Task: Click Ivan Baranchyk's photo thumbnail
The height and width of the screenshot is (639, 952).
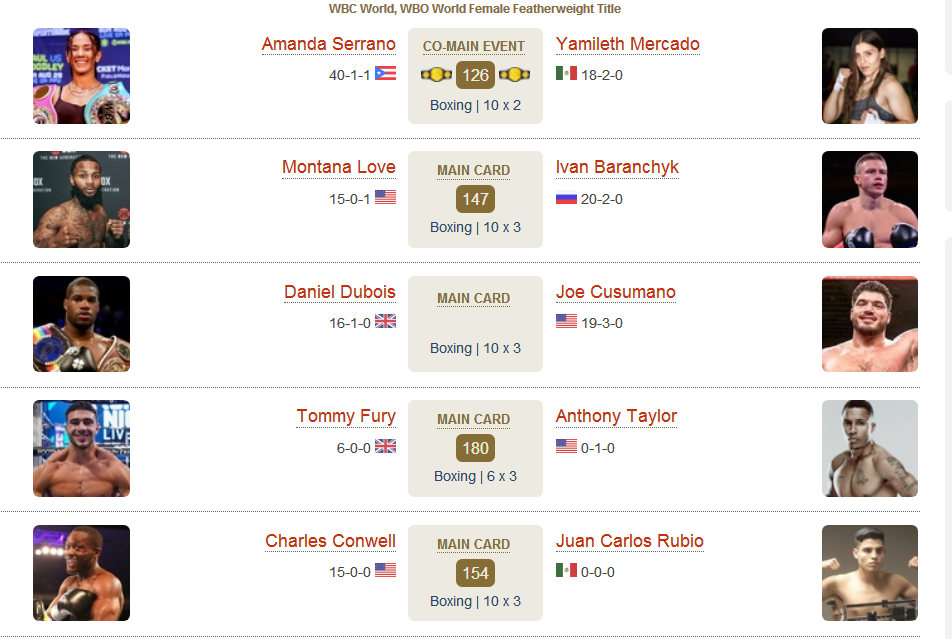Action: click(869, 199)
